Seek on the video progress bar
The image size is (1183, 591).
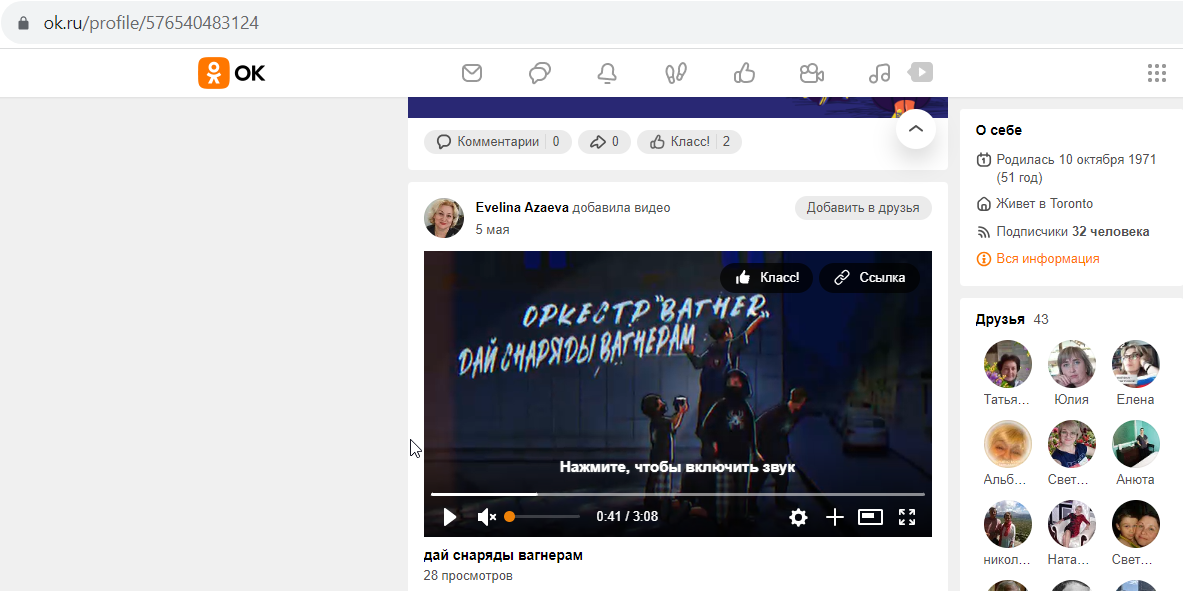pos(678,494)
